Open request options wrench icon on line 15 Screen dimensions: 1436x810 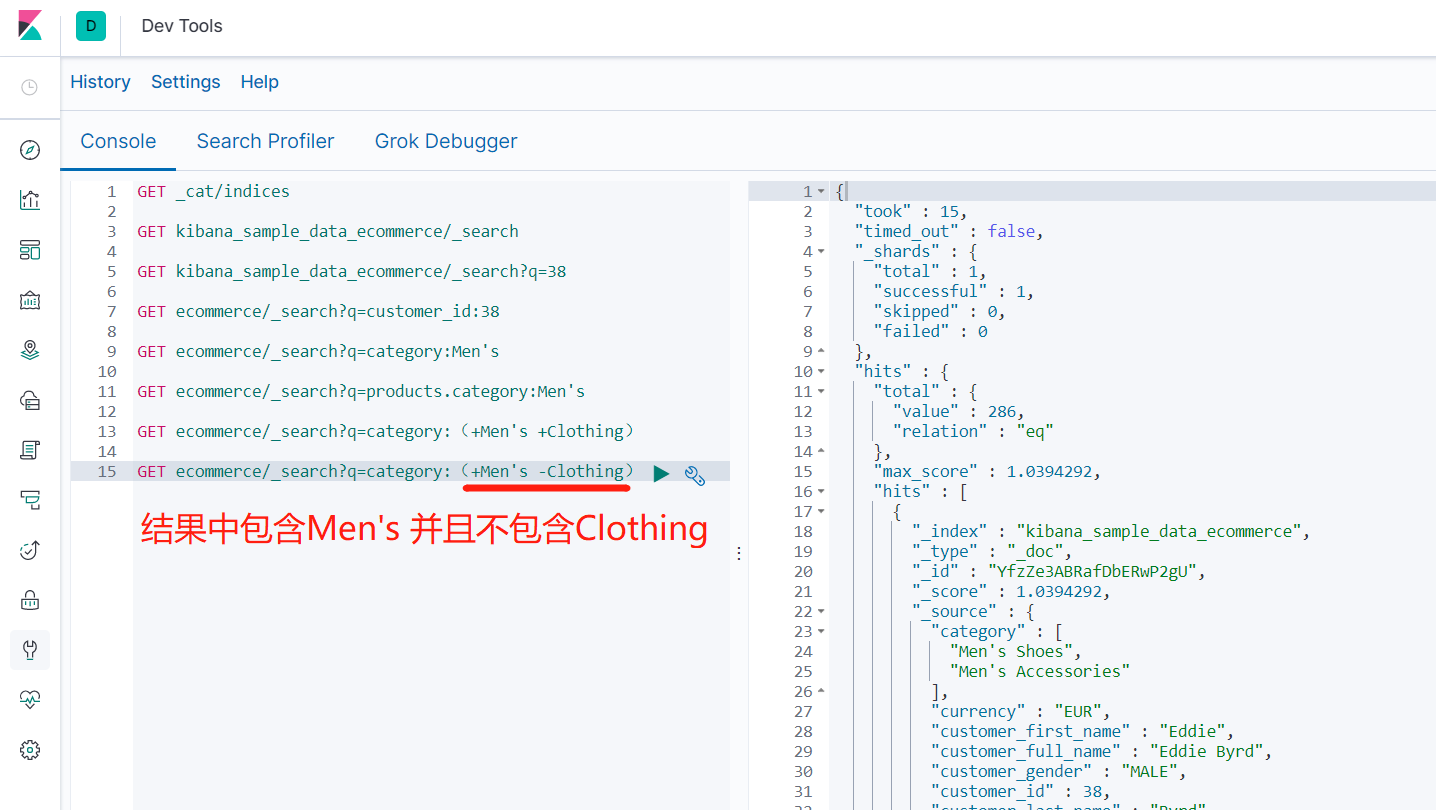[x=695, y=475]
